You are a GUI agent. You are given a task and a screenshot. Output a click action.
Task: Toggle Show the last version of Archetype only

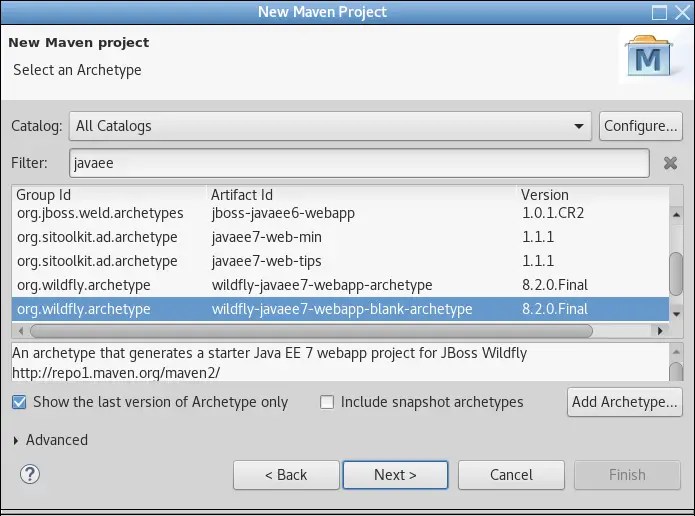[19, 402]
